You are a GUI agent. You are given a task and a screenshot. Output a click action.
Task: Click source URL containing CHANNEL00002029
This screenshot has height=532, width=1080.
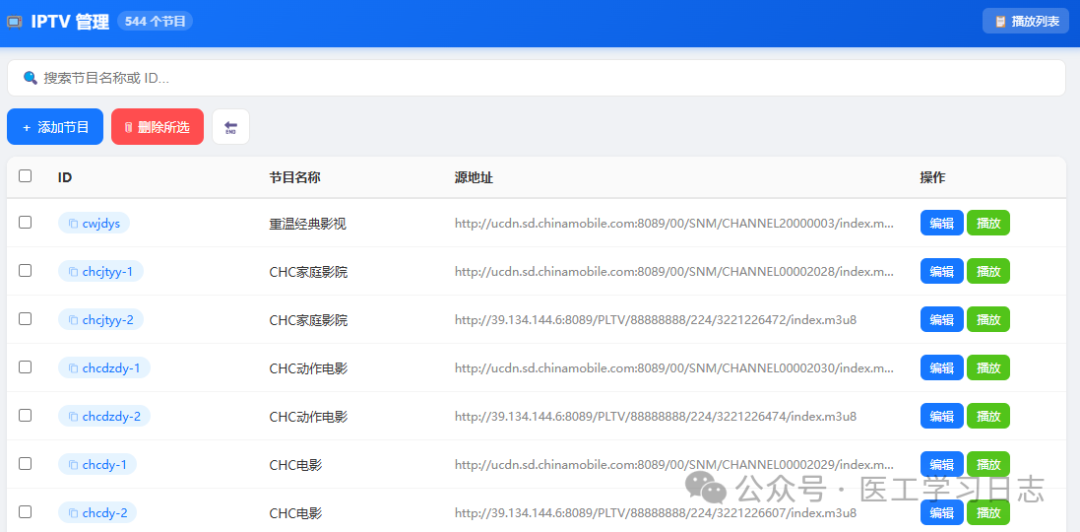click(674, 464)
